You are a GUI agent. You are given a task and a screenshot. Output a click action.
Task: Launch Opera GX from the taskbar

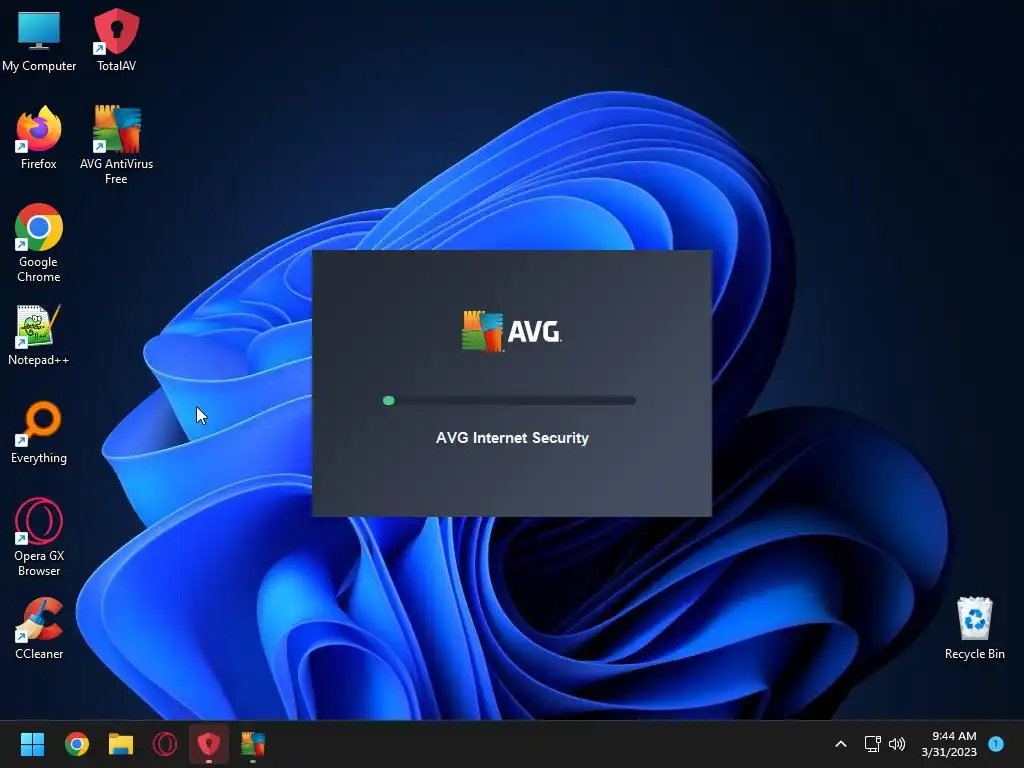[x=165, y=744]
